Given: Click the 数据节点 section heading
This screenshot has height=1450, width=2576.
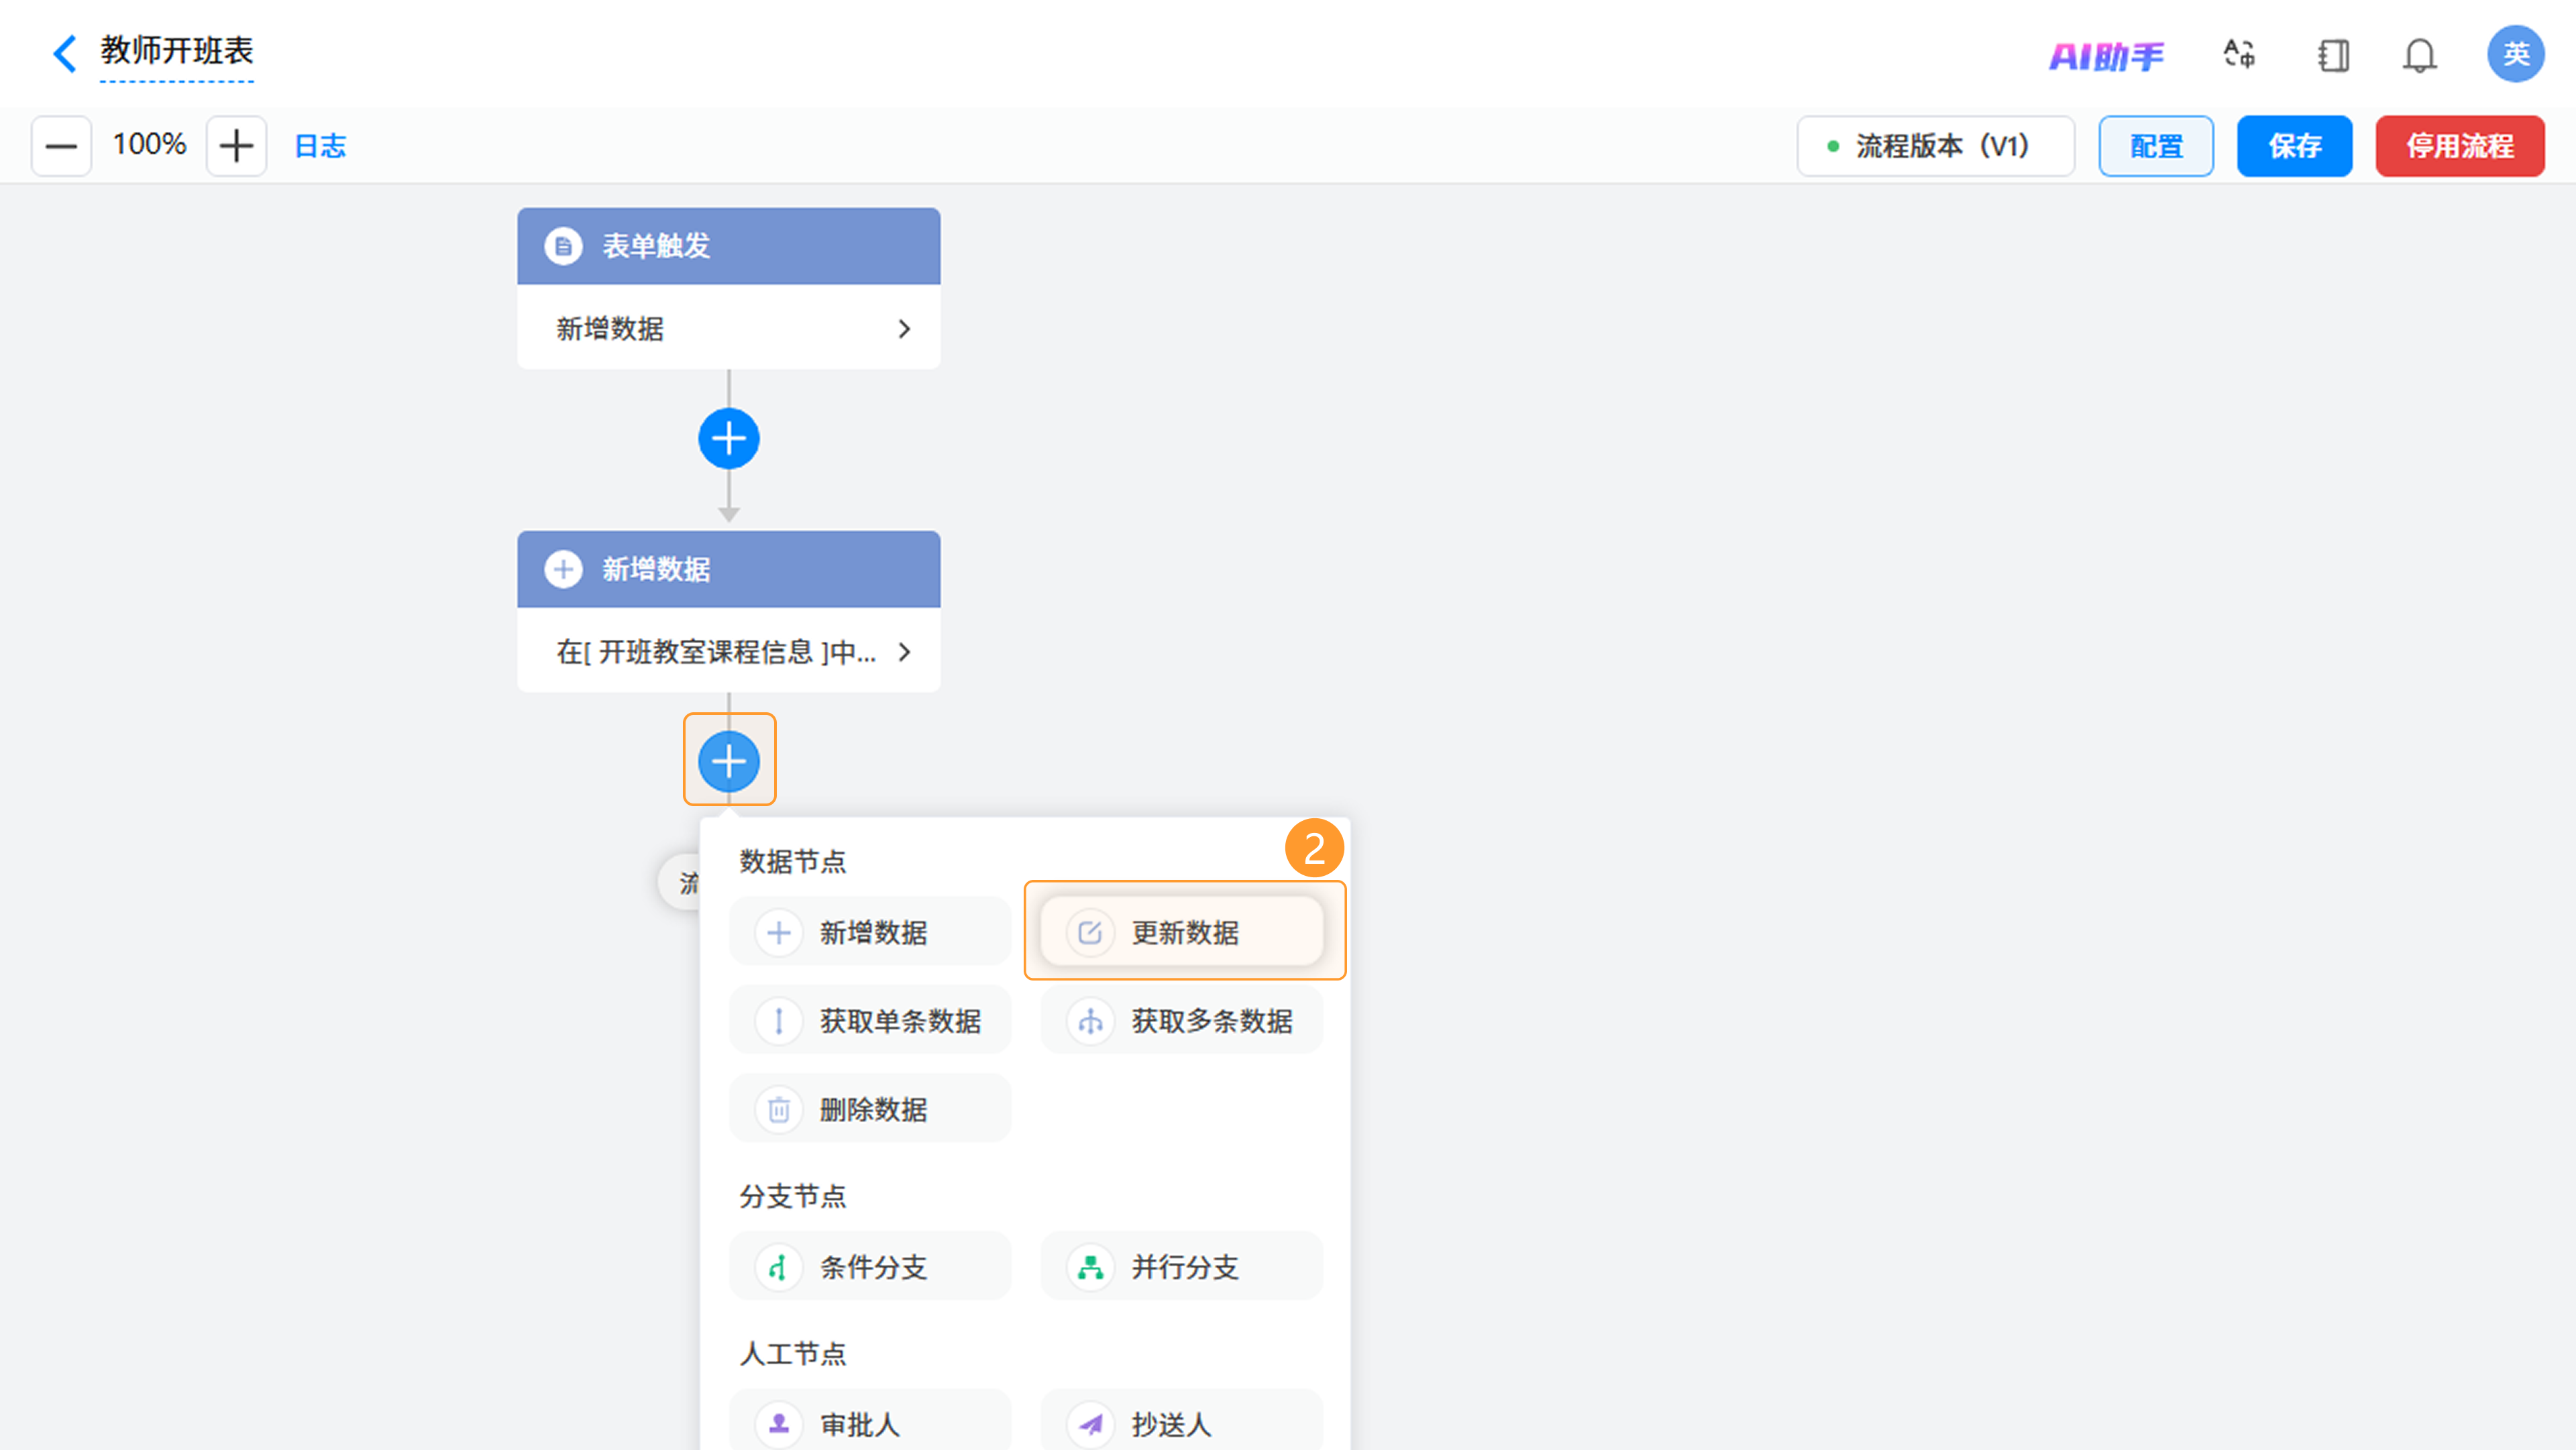Looking at the screenshot, I should [x=792, y=861].
